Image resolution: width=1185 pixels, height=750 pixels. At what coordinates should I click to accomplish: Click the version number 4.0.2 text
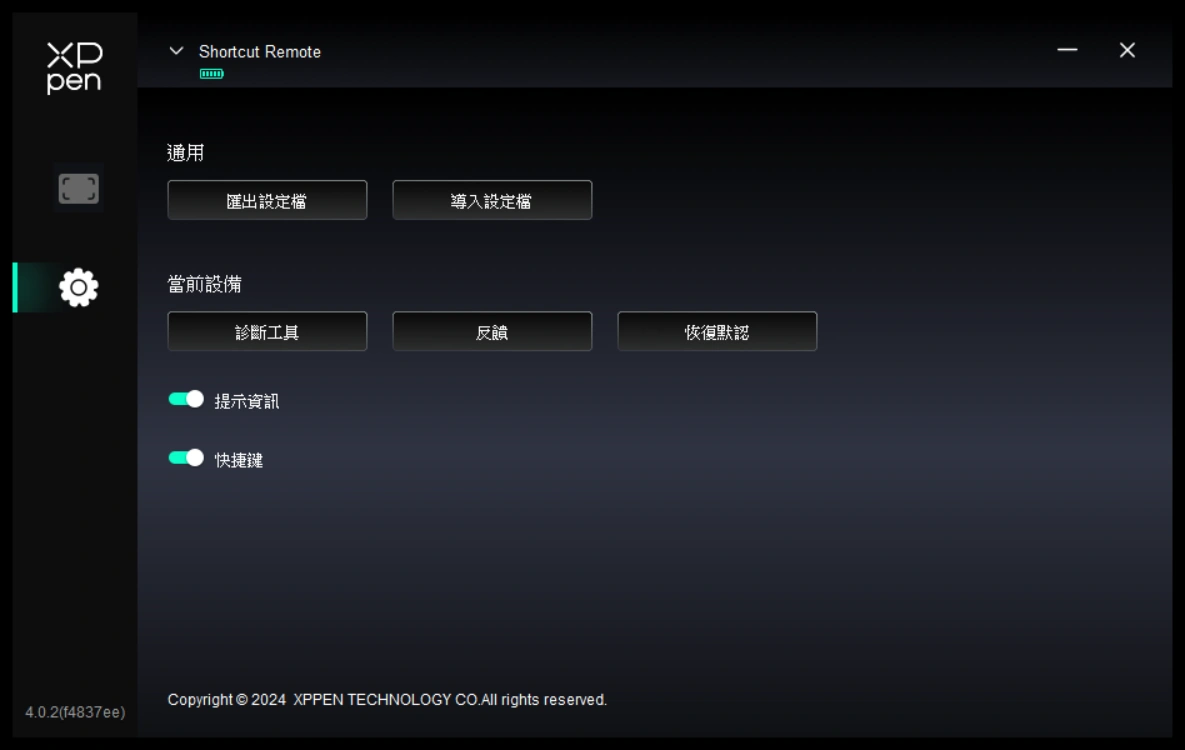click(x=75, y=712)
